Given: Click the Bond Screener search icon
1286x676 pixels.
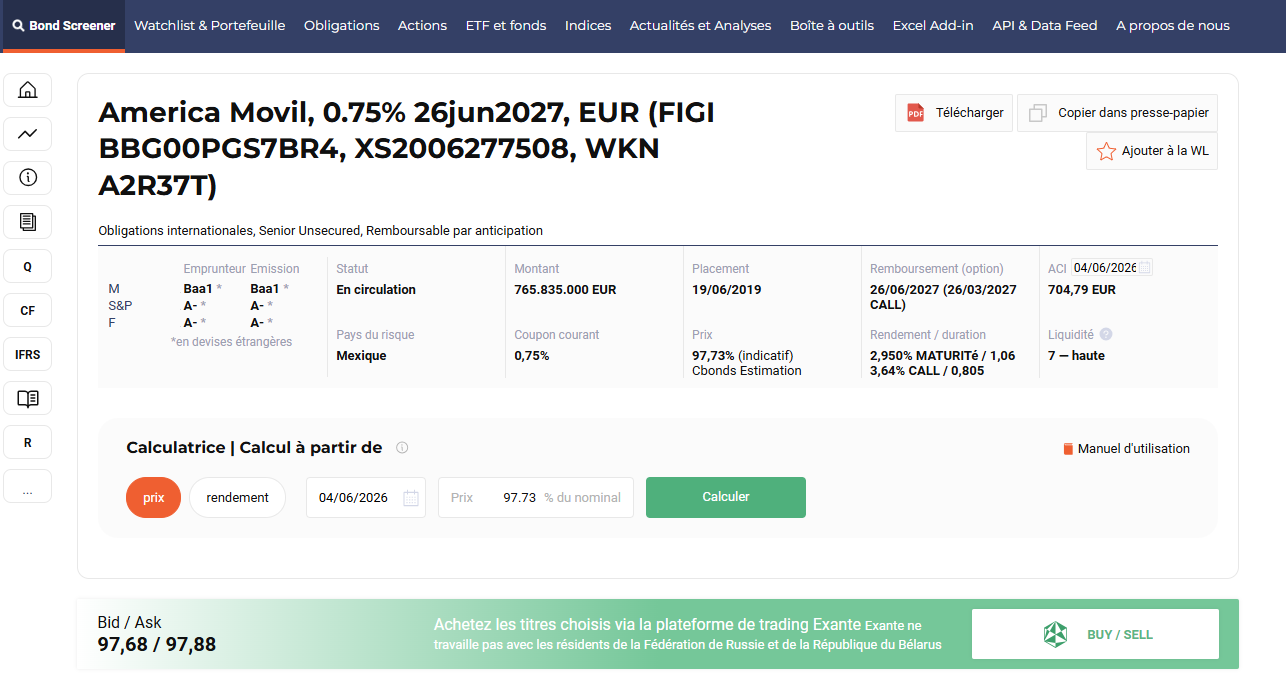Looking at the screenshot, I should coord(18,26).
